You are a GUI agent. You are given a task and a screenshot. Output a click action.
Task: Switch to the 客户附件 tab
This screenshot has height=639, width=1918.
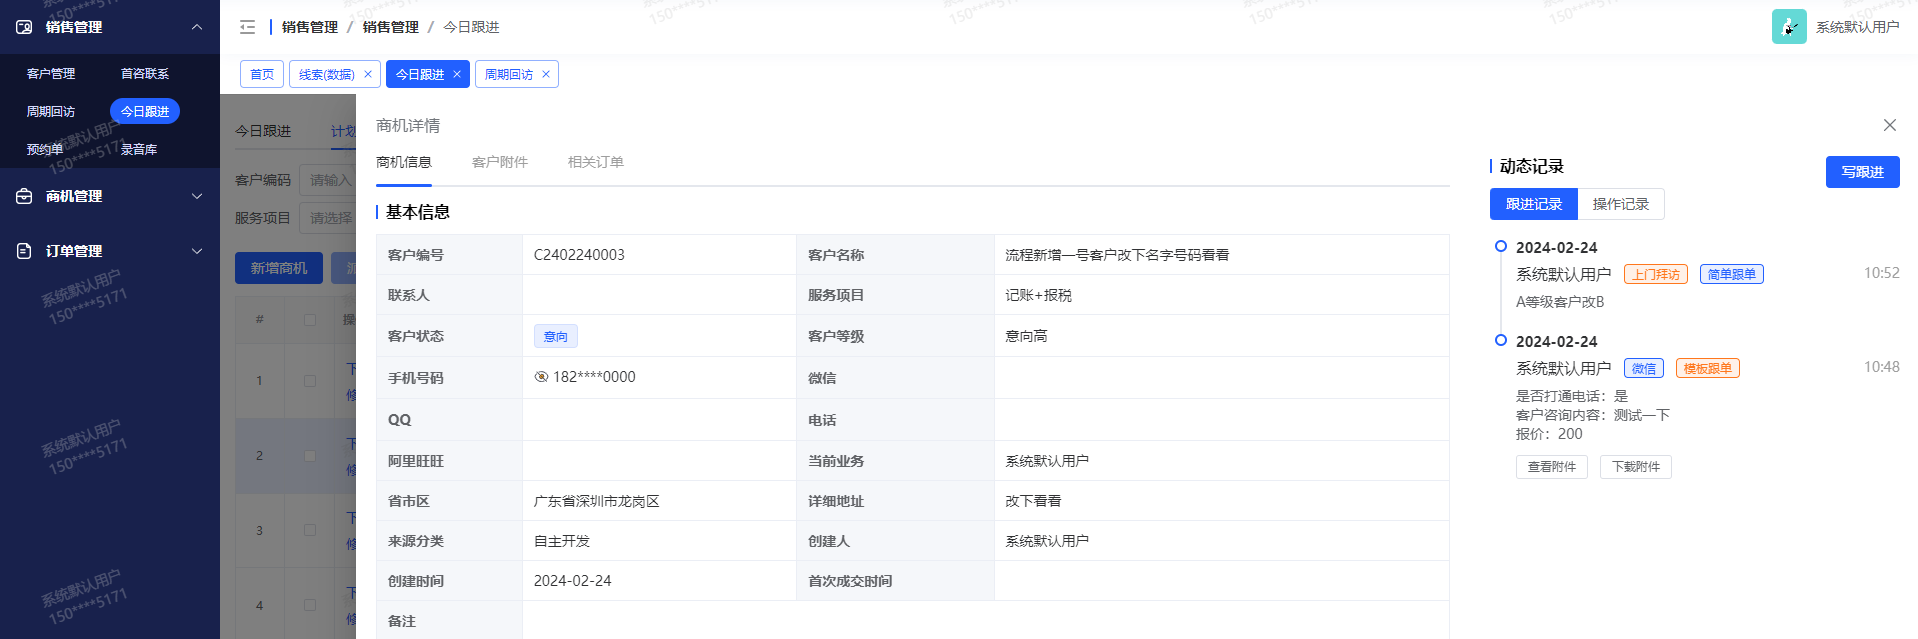pyautogui.click(x=499, y=162)
